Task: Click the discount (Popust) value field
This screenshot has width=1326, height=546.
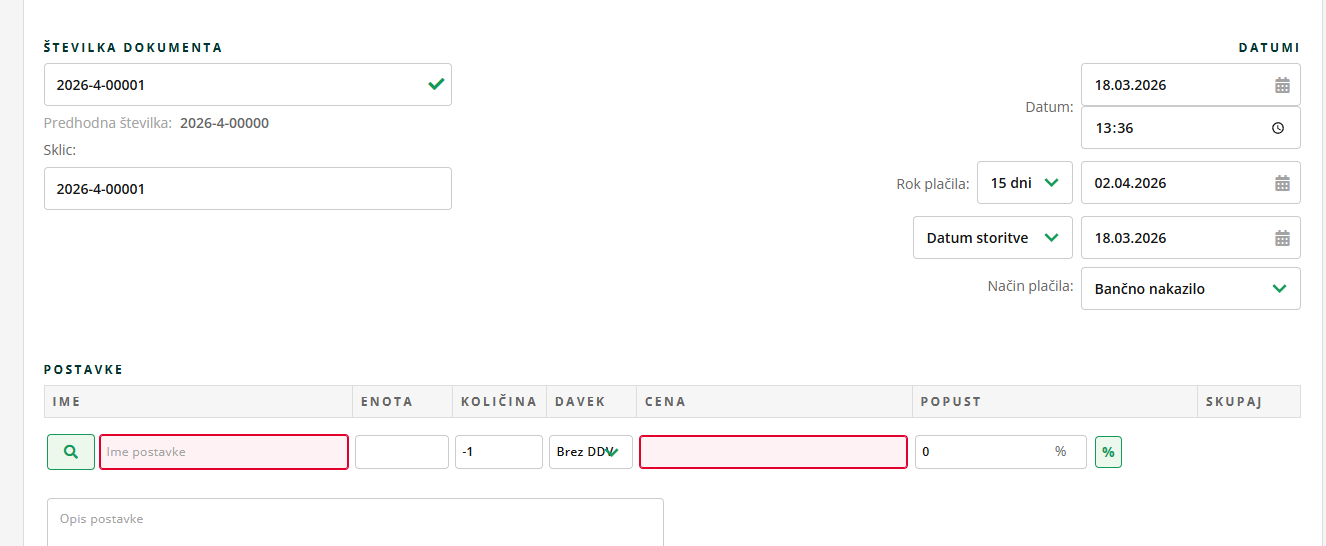Action: coord(980,452)
